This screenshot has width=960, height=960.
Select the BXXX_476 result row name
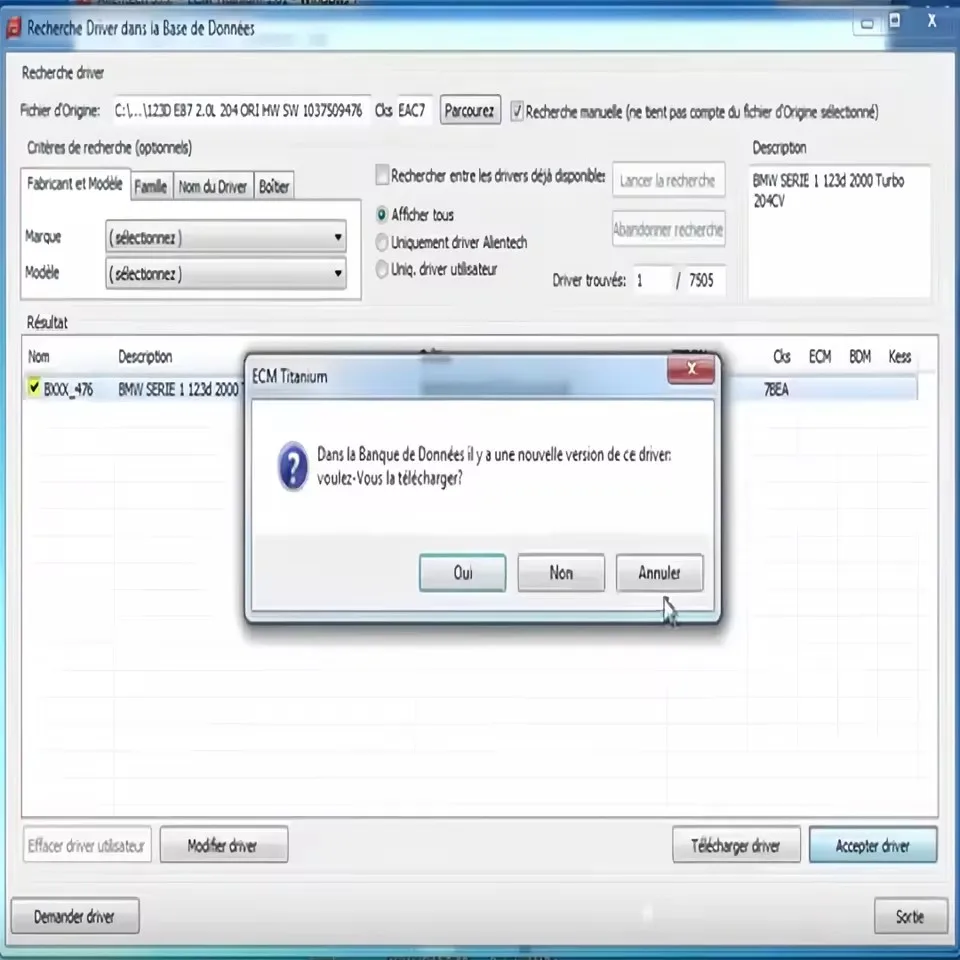coord(68,389)
